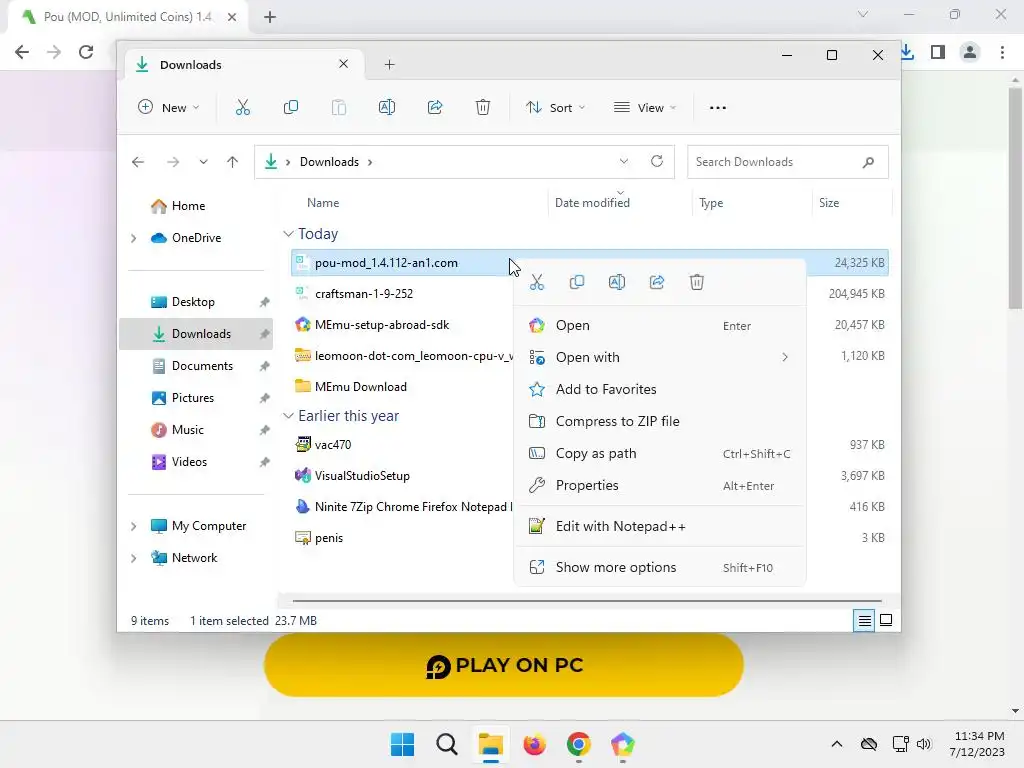
Task: Click Chrome's profile avatar icon
Action: (970, 52)
